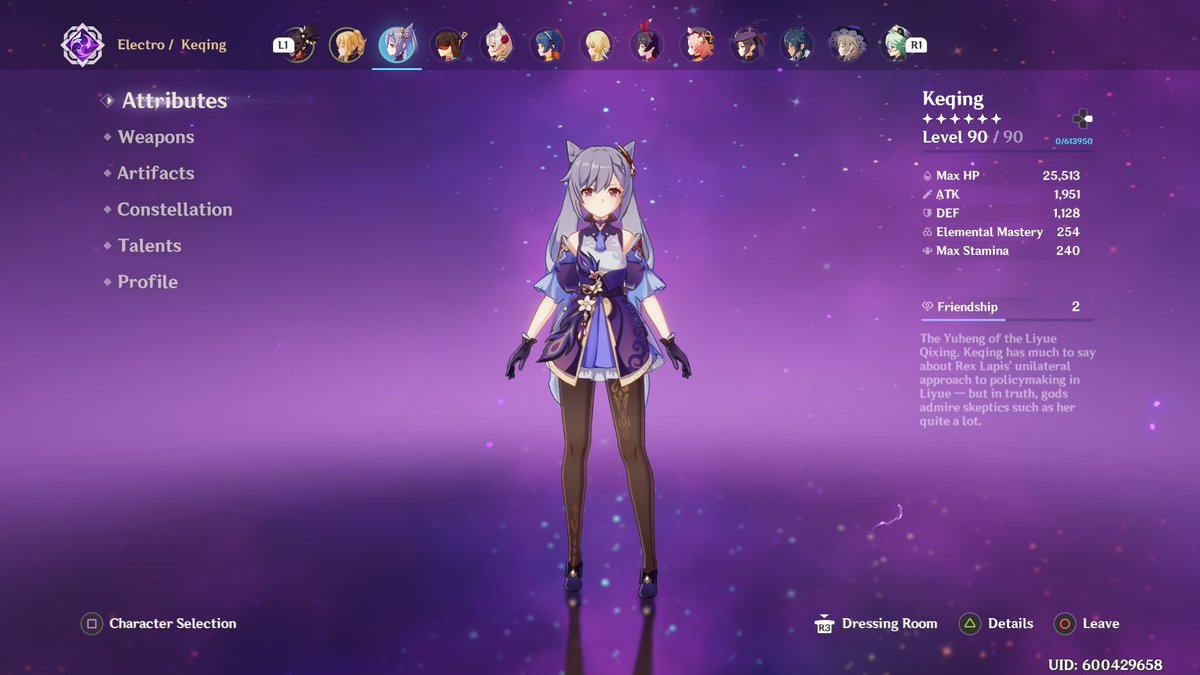1200x675 pixels.
Task: Click the UID: 600429658 text
Action: pyautogui.click(x=1105, y=665)
